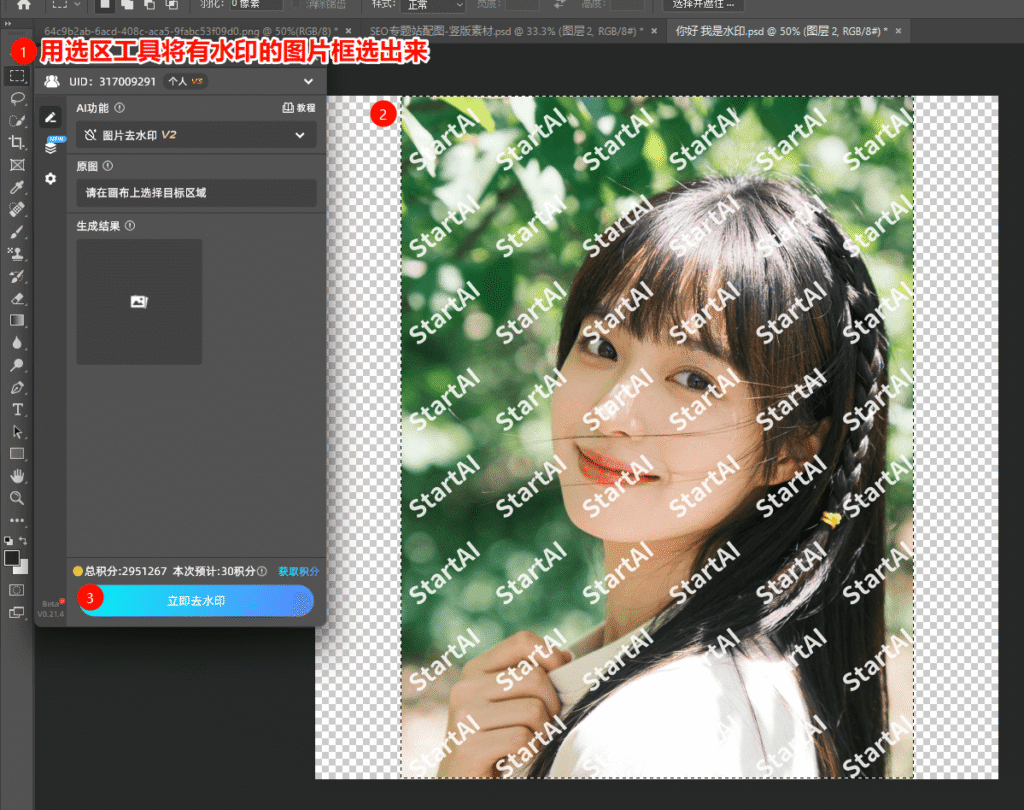Toggle Quick Mask mode in toolbar
Screen dimensions: 1024x810
tap(16, 590)
